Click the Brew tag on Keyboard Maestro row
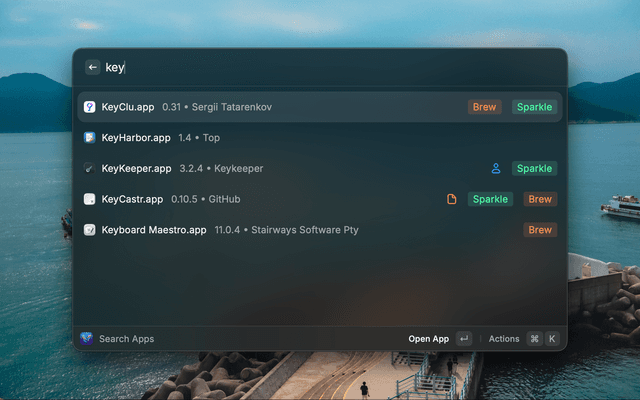Viewport: 640px width, 400px height. [x=540, y=230]
